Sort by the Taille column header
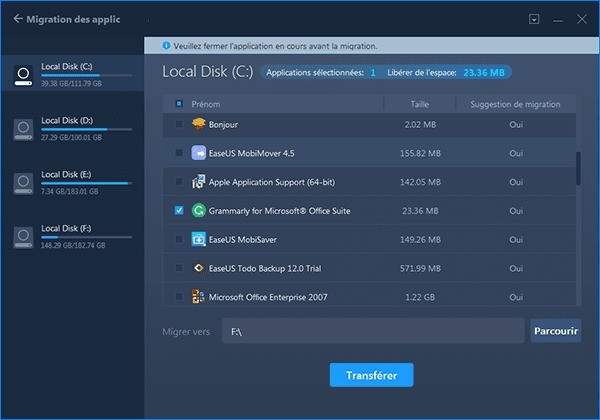This screenshot has width=600, height=420. (419, 104)
